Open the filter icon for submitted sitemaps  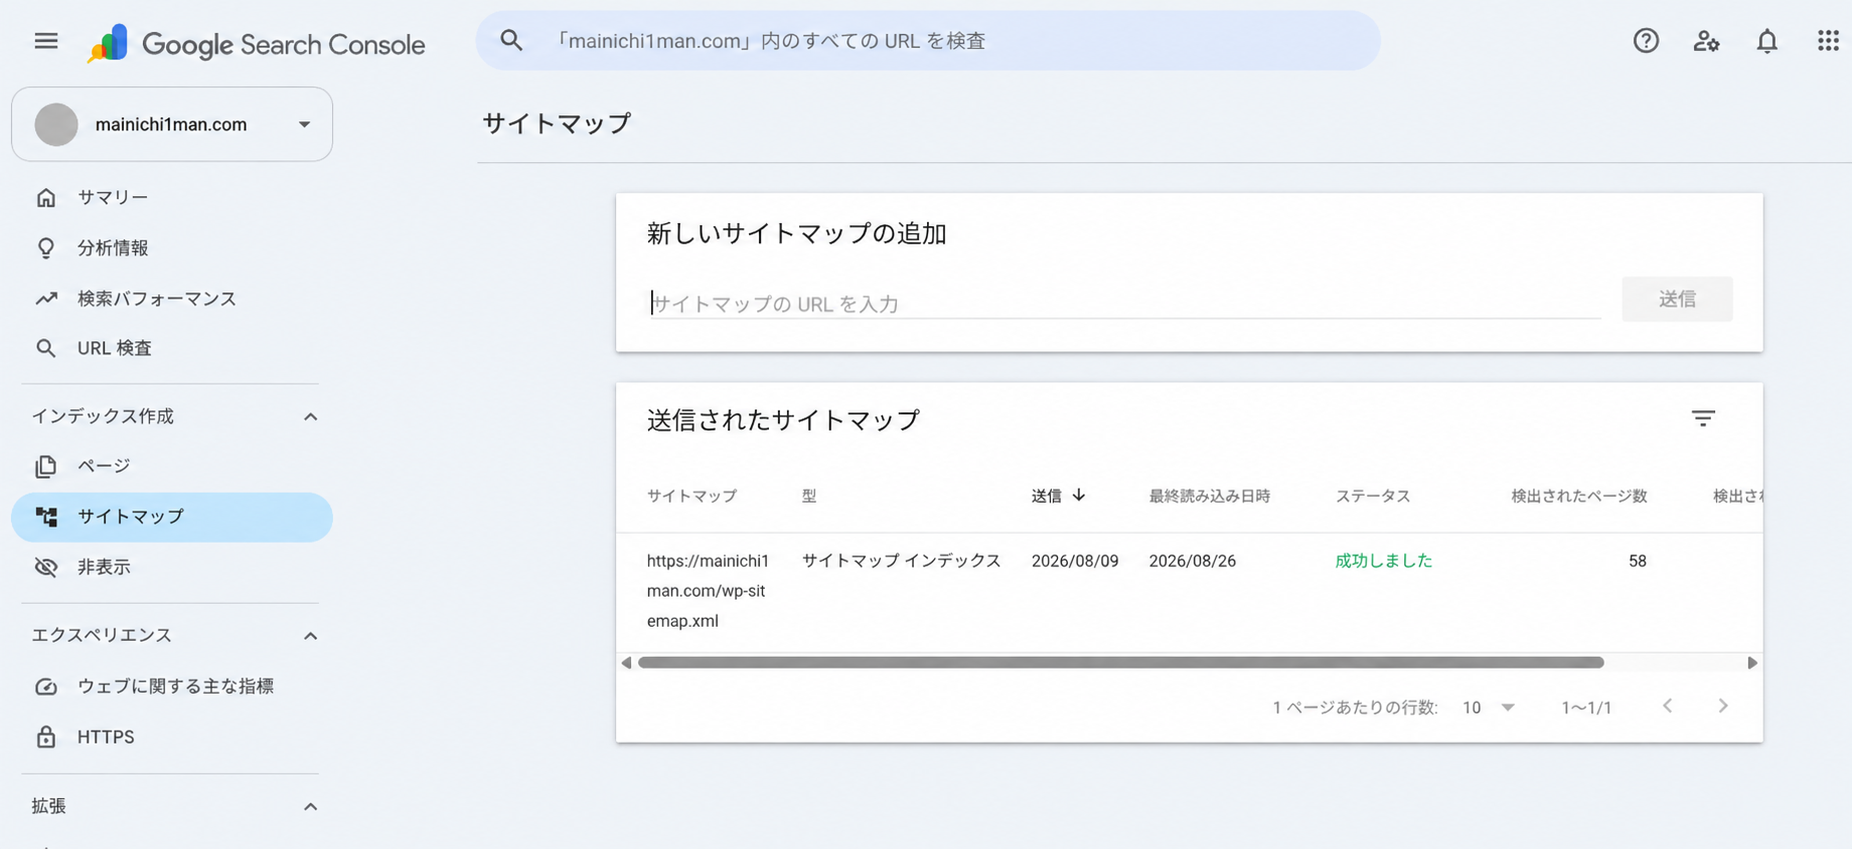[1703, 419]
